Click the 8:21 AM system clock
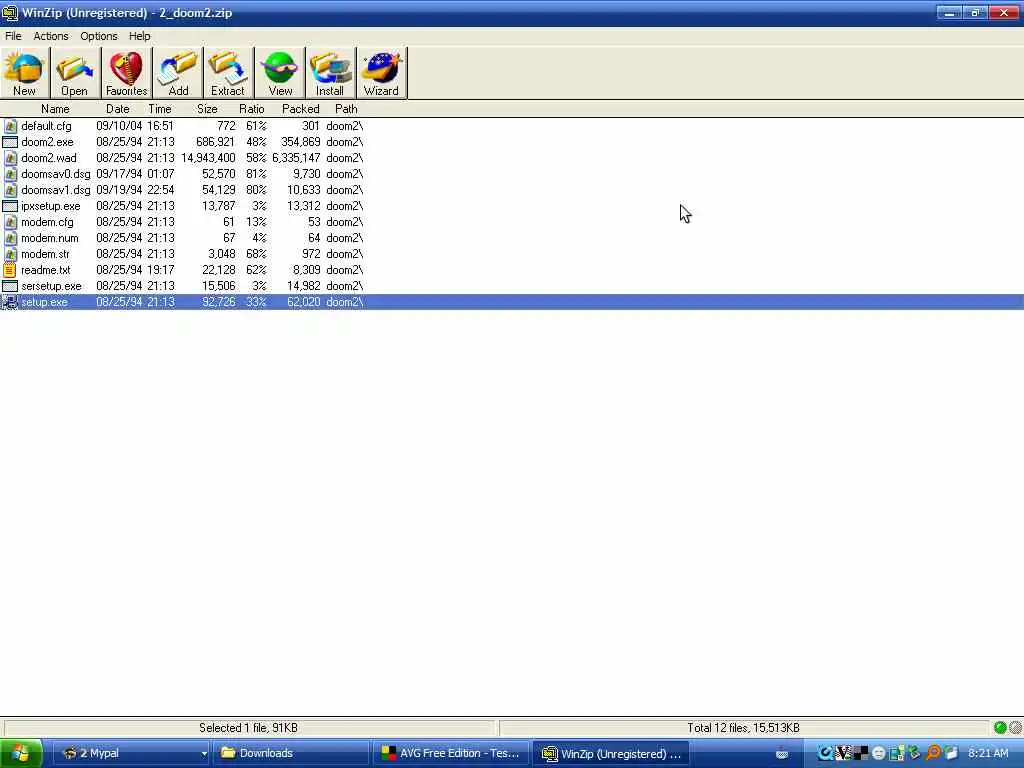Image resolution: width=1024 pixels, height=768 pixels. coord(988,754)
